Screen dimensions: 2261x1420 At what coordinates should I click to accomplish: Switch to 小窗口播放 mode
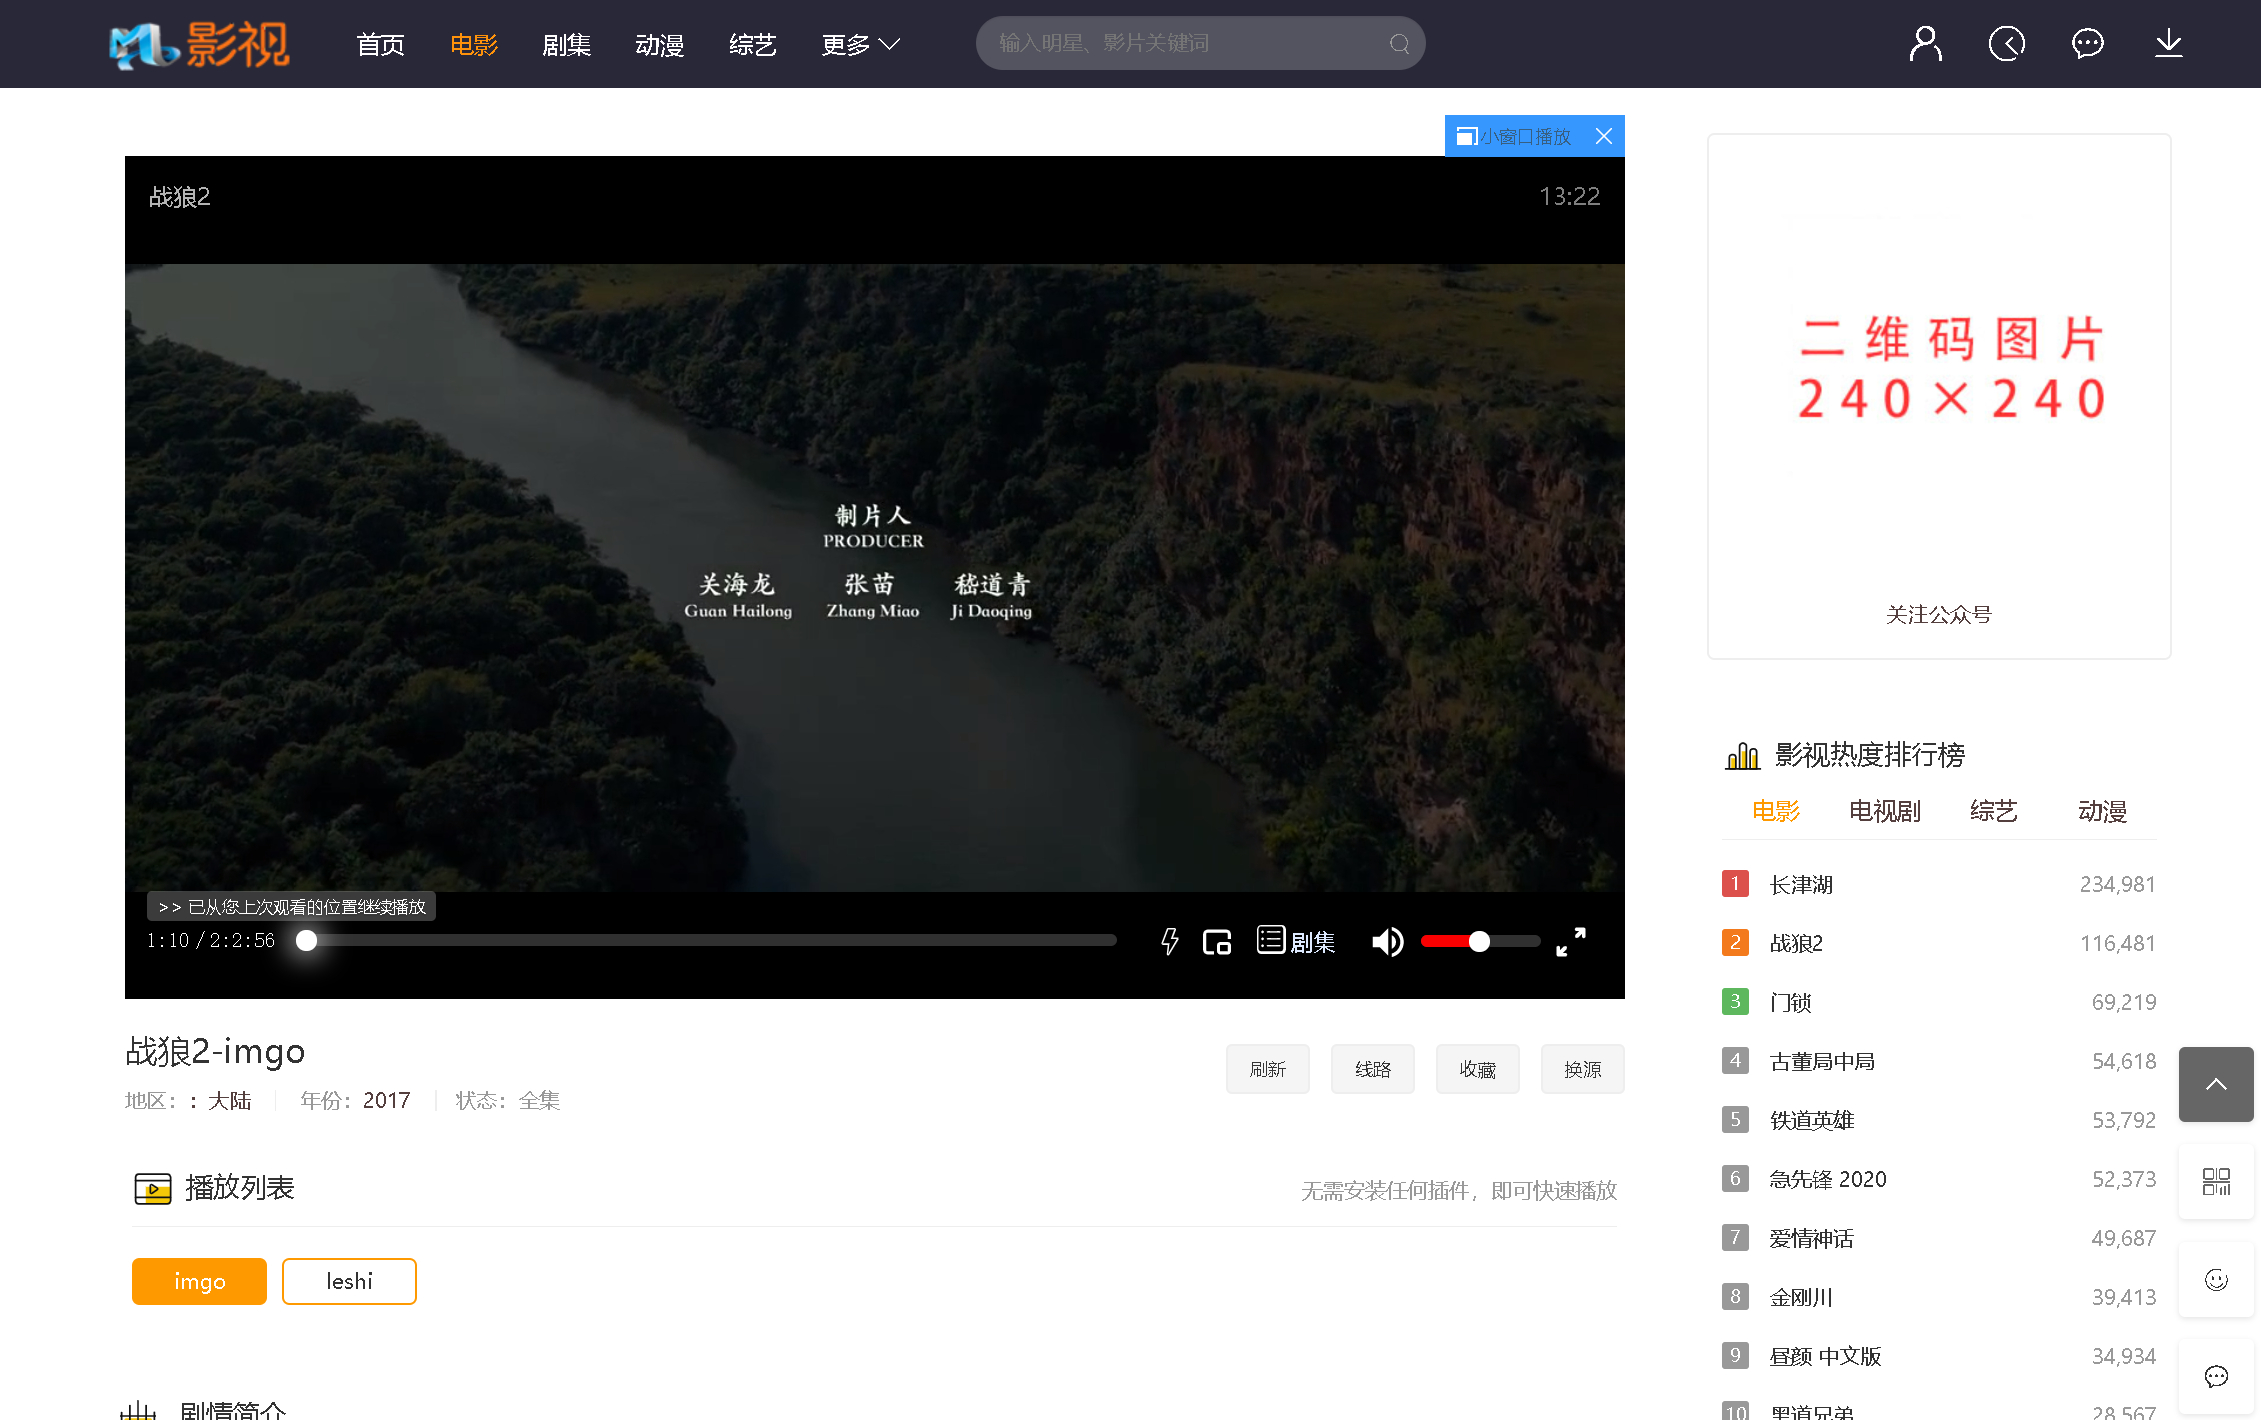coord(1514,136)
